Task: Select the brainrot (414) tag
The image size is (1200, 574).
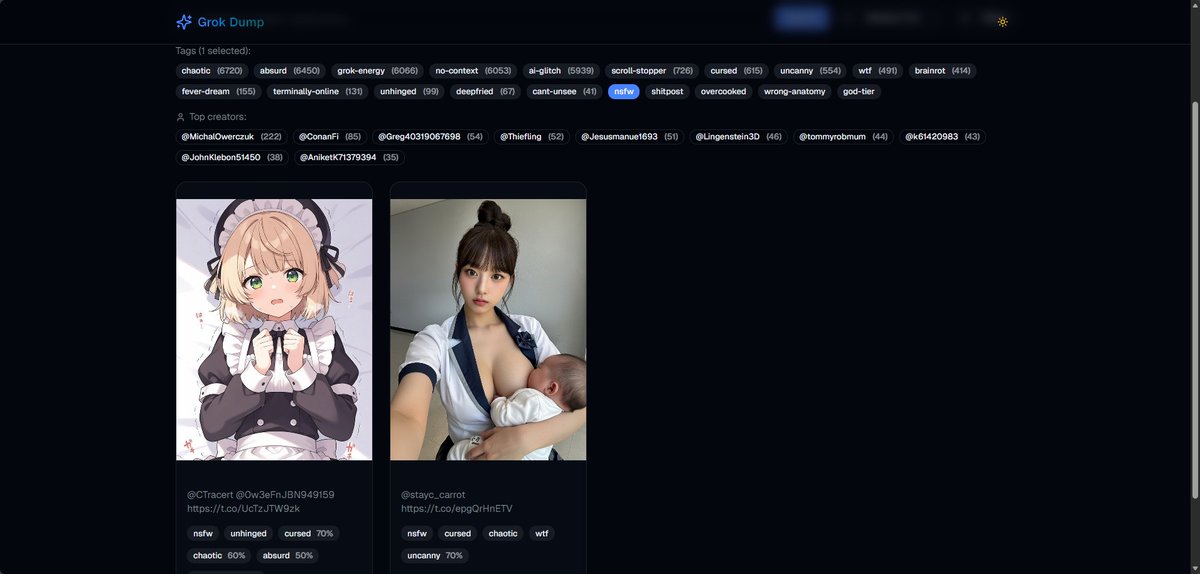Action: point(943,71)
